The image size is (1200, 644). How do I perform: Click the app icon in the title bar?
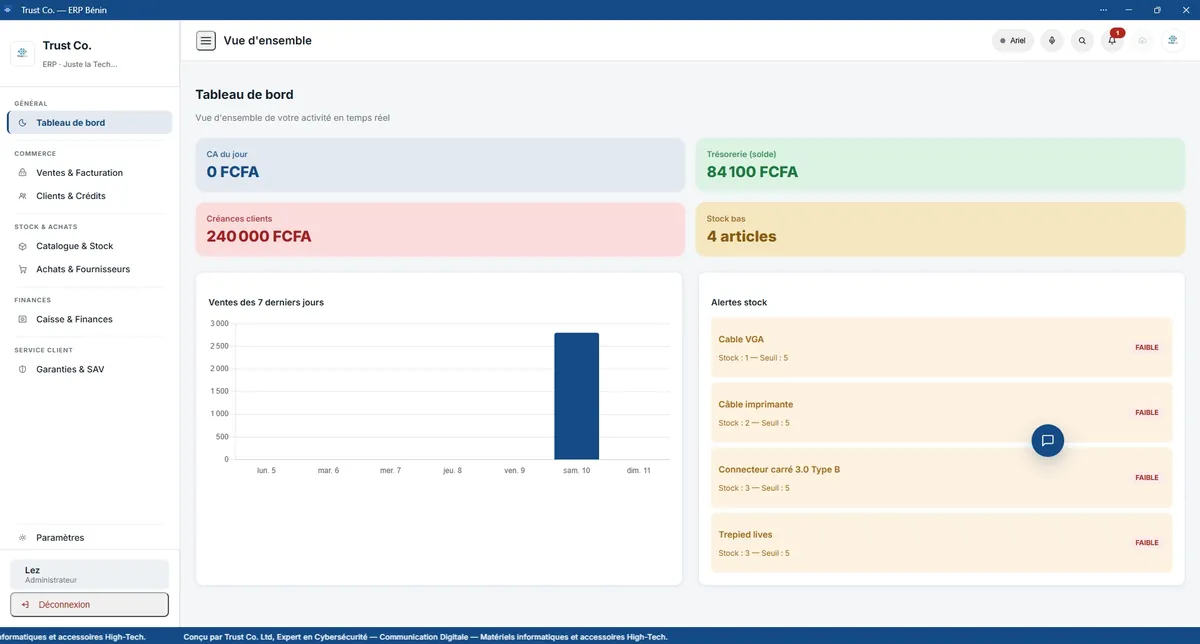(9, 10)
